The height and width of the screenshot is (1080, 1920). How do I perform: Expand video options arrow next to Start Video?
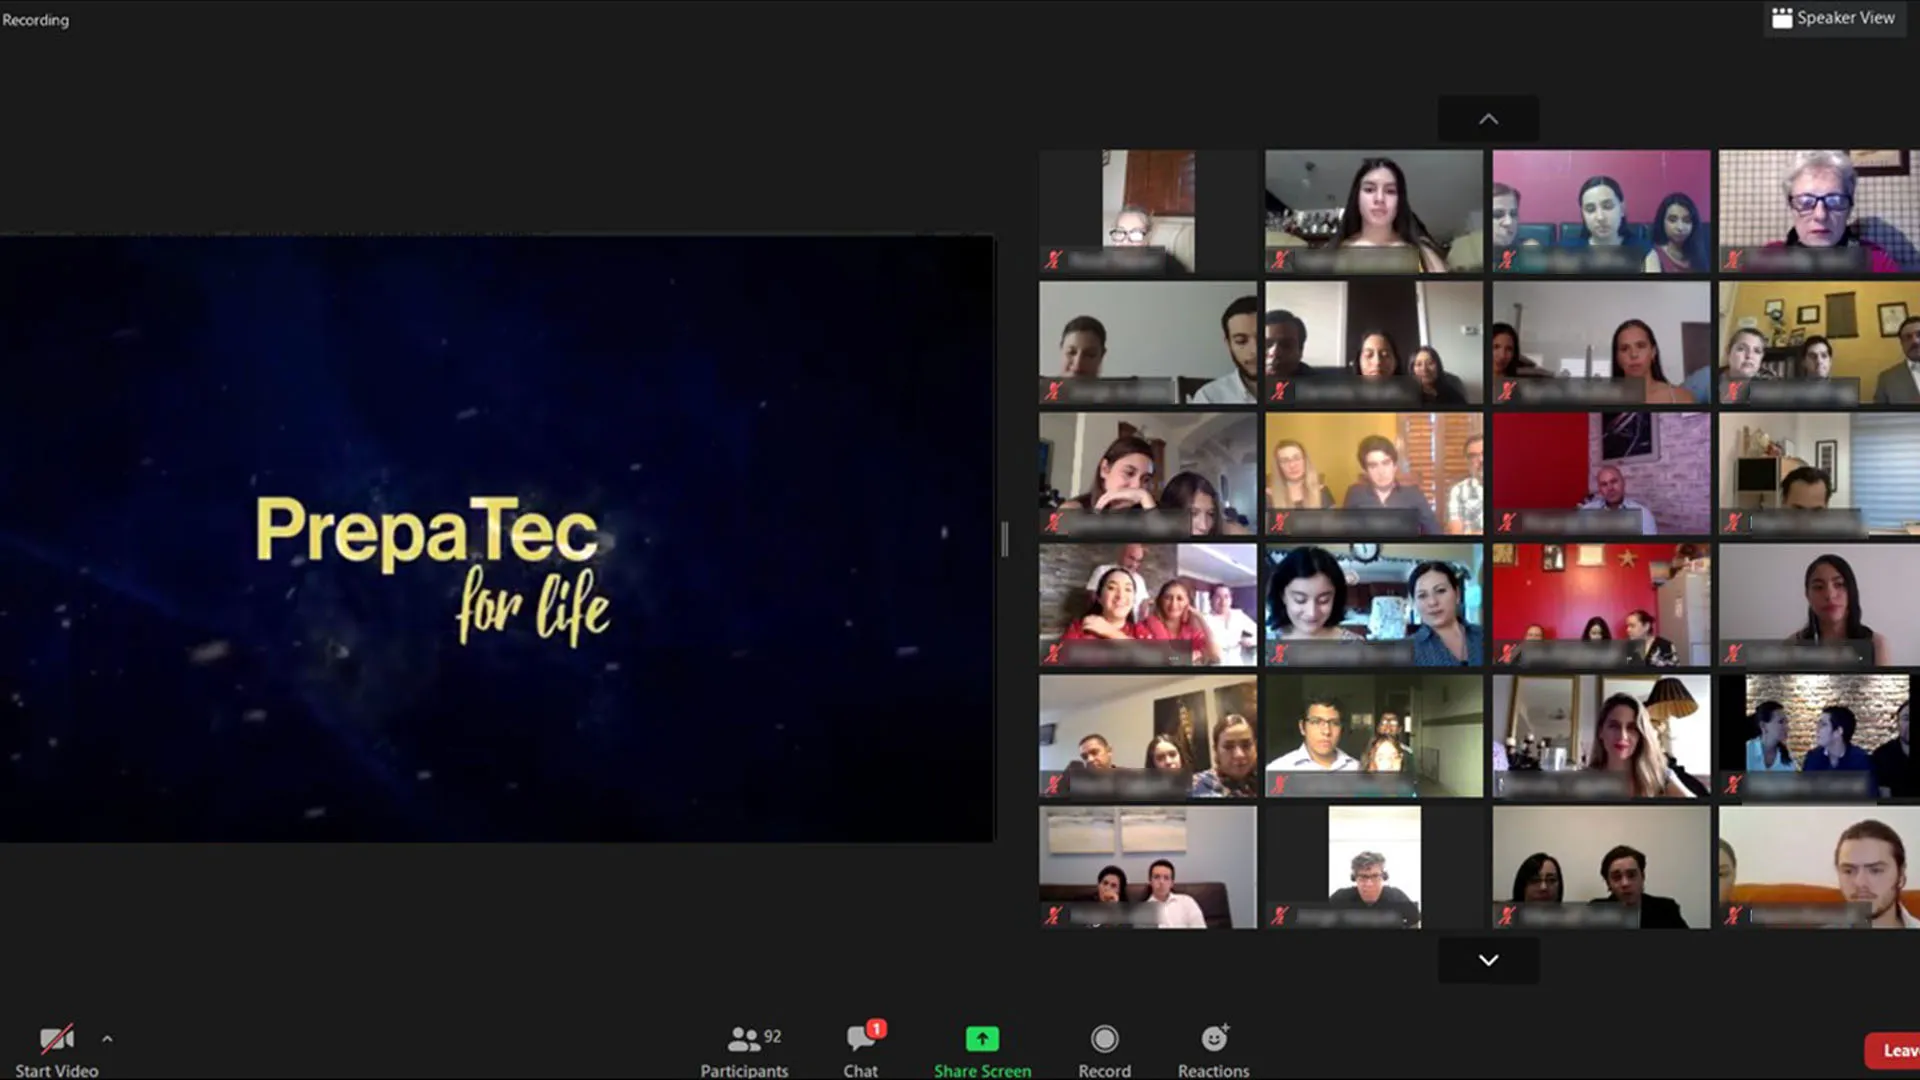(107, 1039)
